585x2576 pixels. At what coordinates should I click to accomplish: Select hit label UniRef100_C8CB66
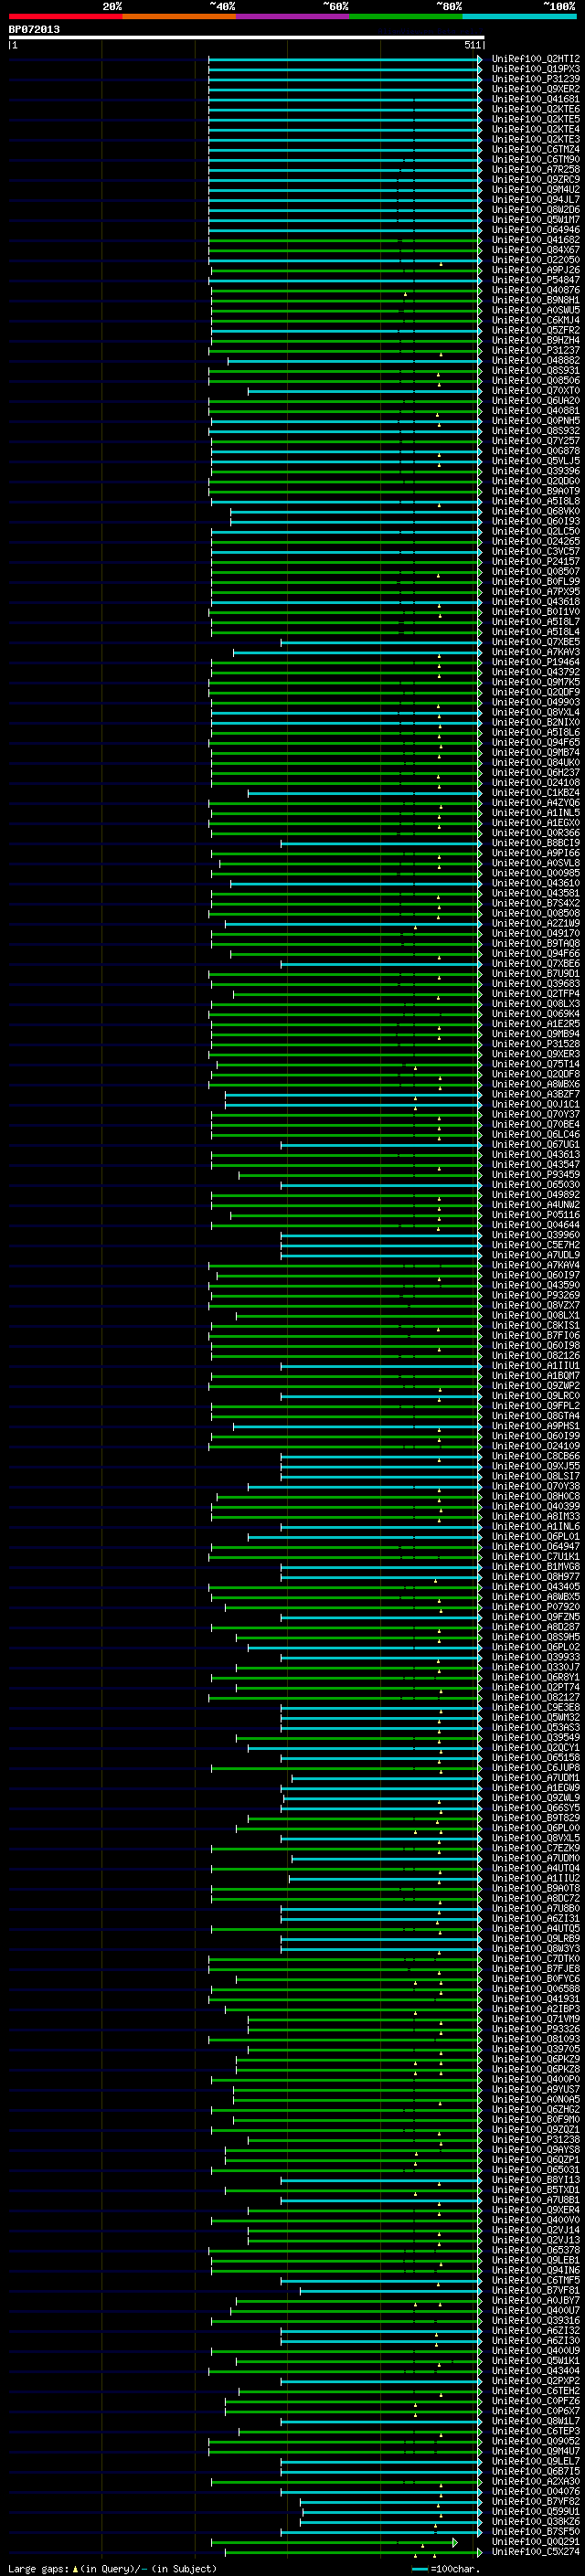tap(535, 1456)
